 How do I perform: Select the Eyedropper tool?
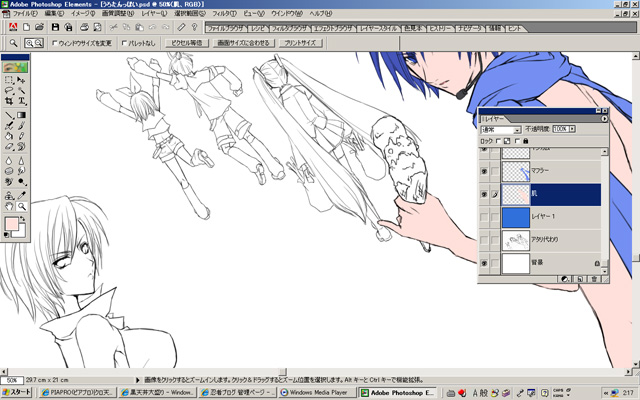click(21, 196)
